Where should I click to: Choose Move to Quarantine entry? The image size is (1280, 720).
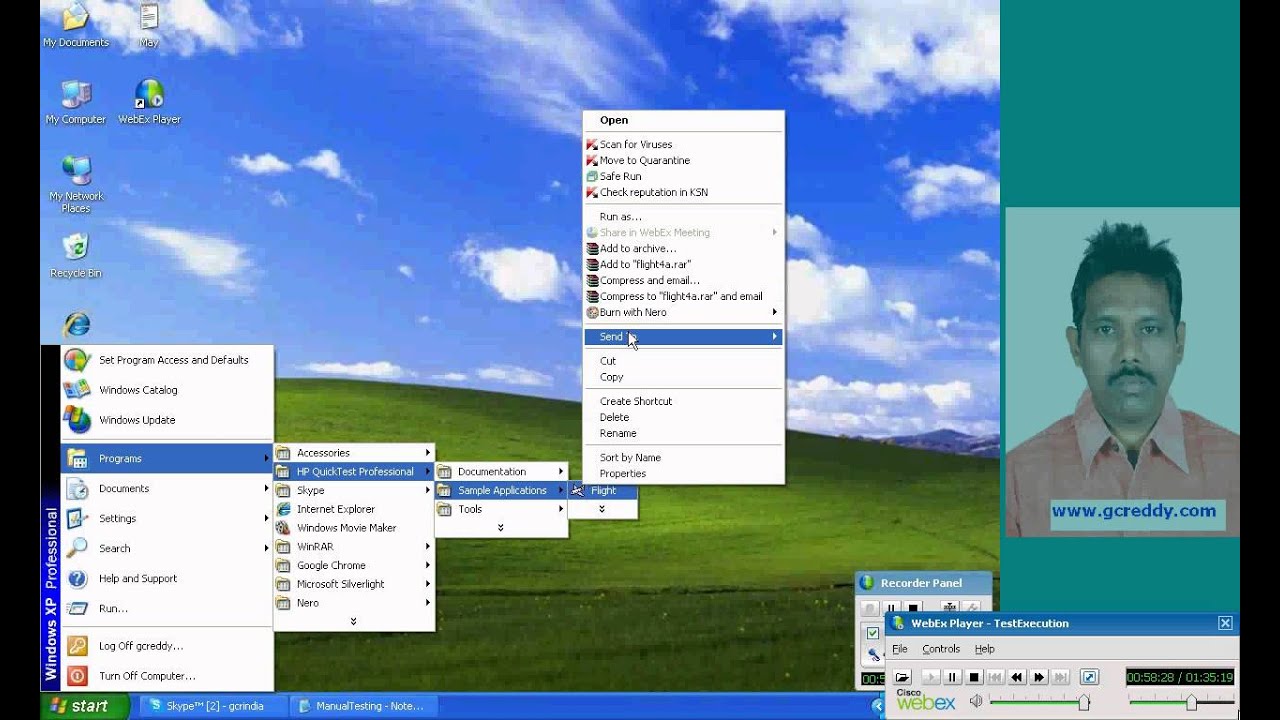pos(683,160)
